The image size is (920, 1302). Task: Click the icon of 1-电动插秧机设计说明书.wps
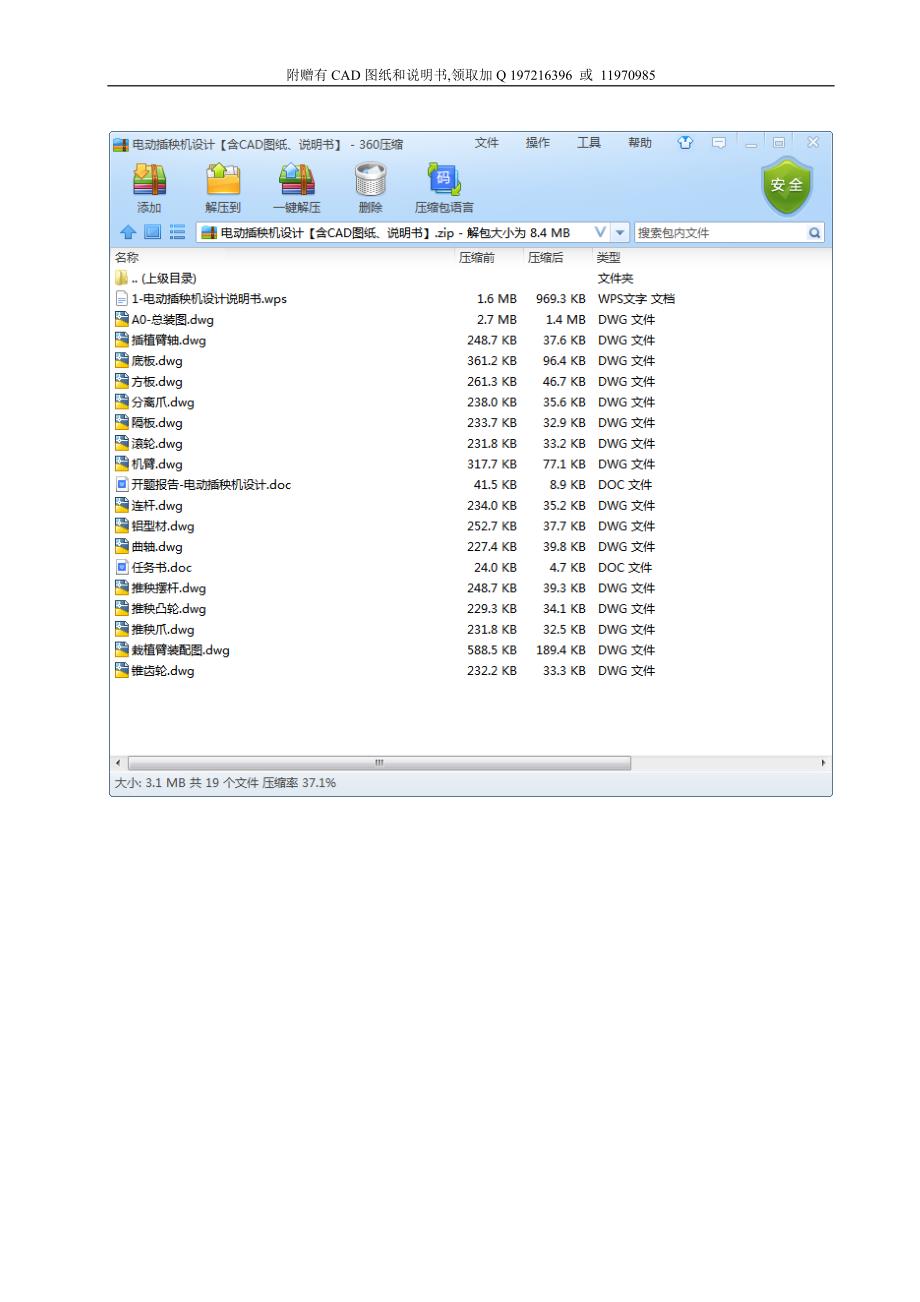pos(122,299)
